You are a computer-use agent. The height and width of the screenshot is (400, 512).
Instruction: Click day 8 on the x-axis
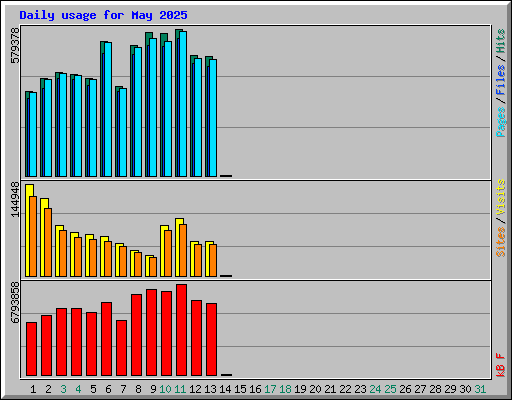138,389
